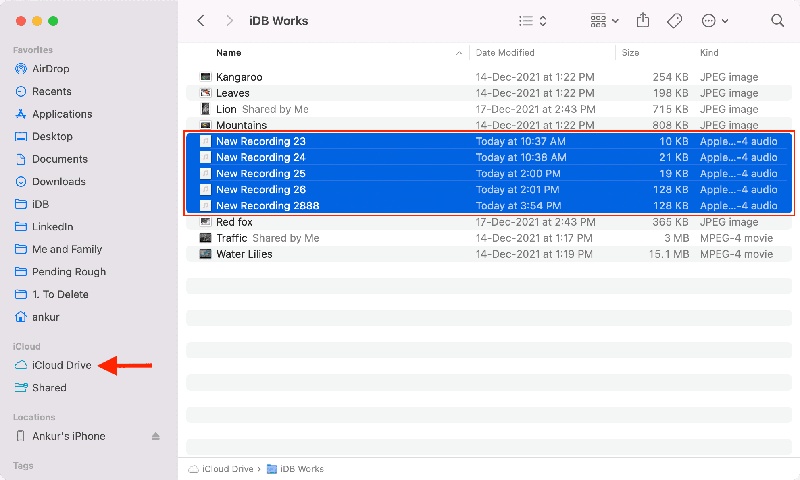Screen dimensions: 800x480
Task: Click iDB Works in the path bar
Action: [295, 469]
